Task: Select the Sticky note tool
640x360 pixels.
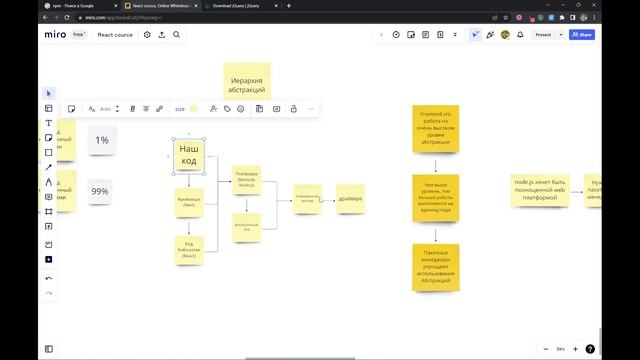Action: point(49,138)
